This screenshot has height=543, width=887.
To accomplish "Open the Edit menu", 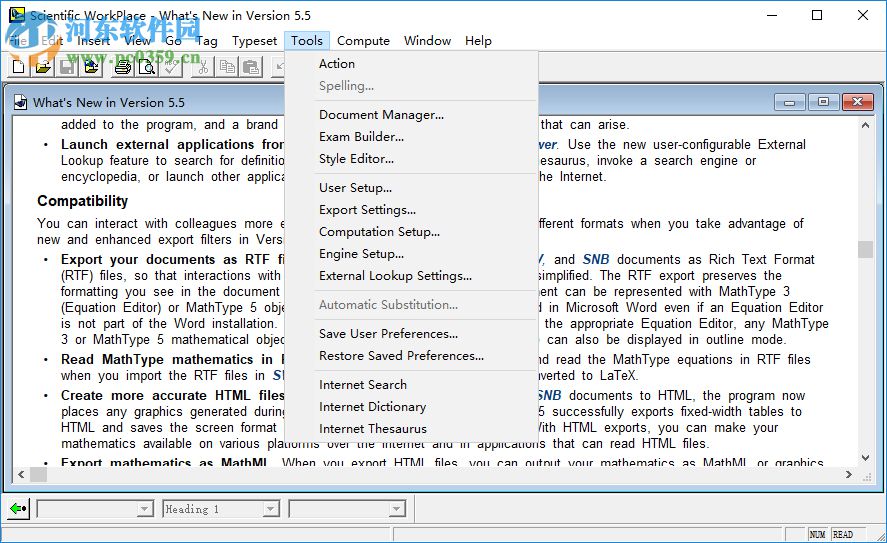I will tap(52, 41).
